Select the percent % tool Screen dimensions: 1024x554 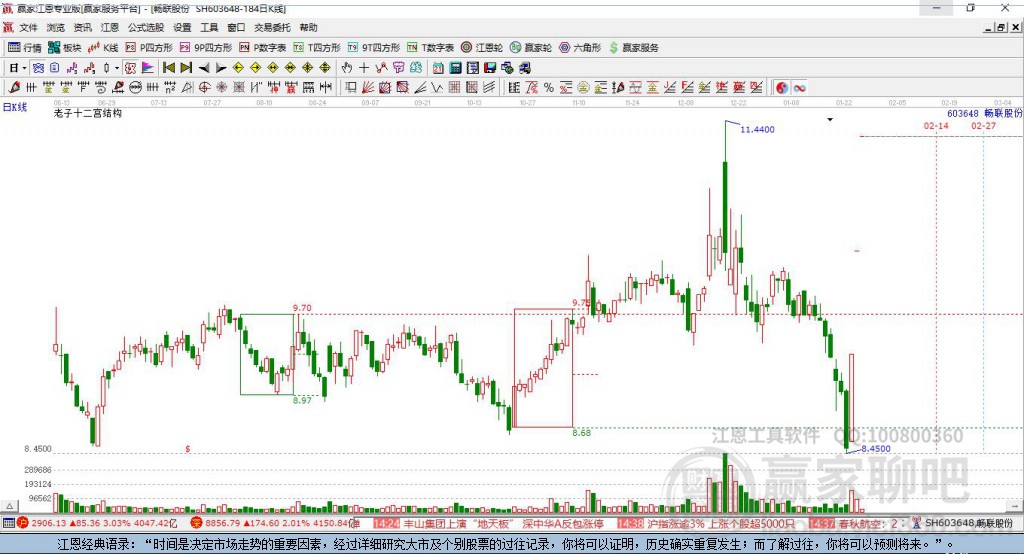549,88
